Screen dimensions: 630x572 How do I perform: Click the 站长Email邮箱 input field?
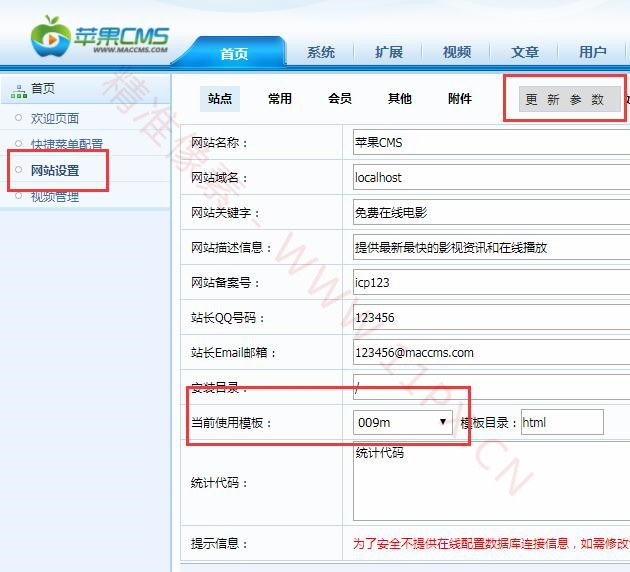pos(490,353)
